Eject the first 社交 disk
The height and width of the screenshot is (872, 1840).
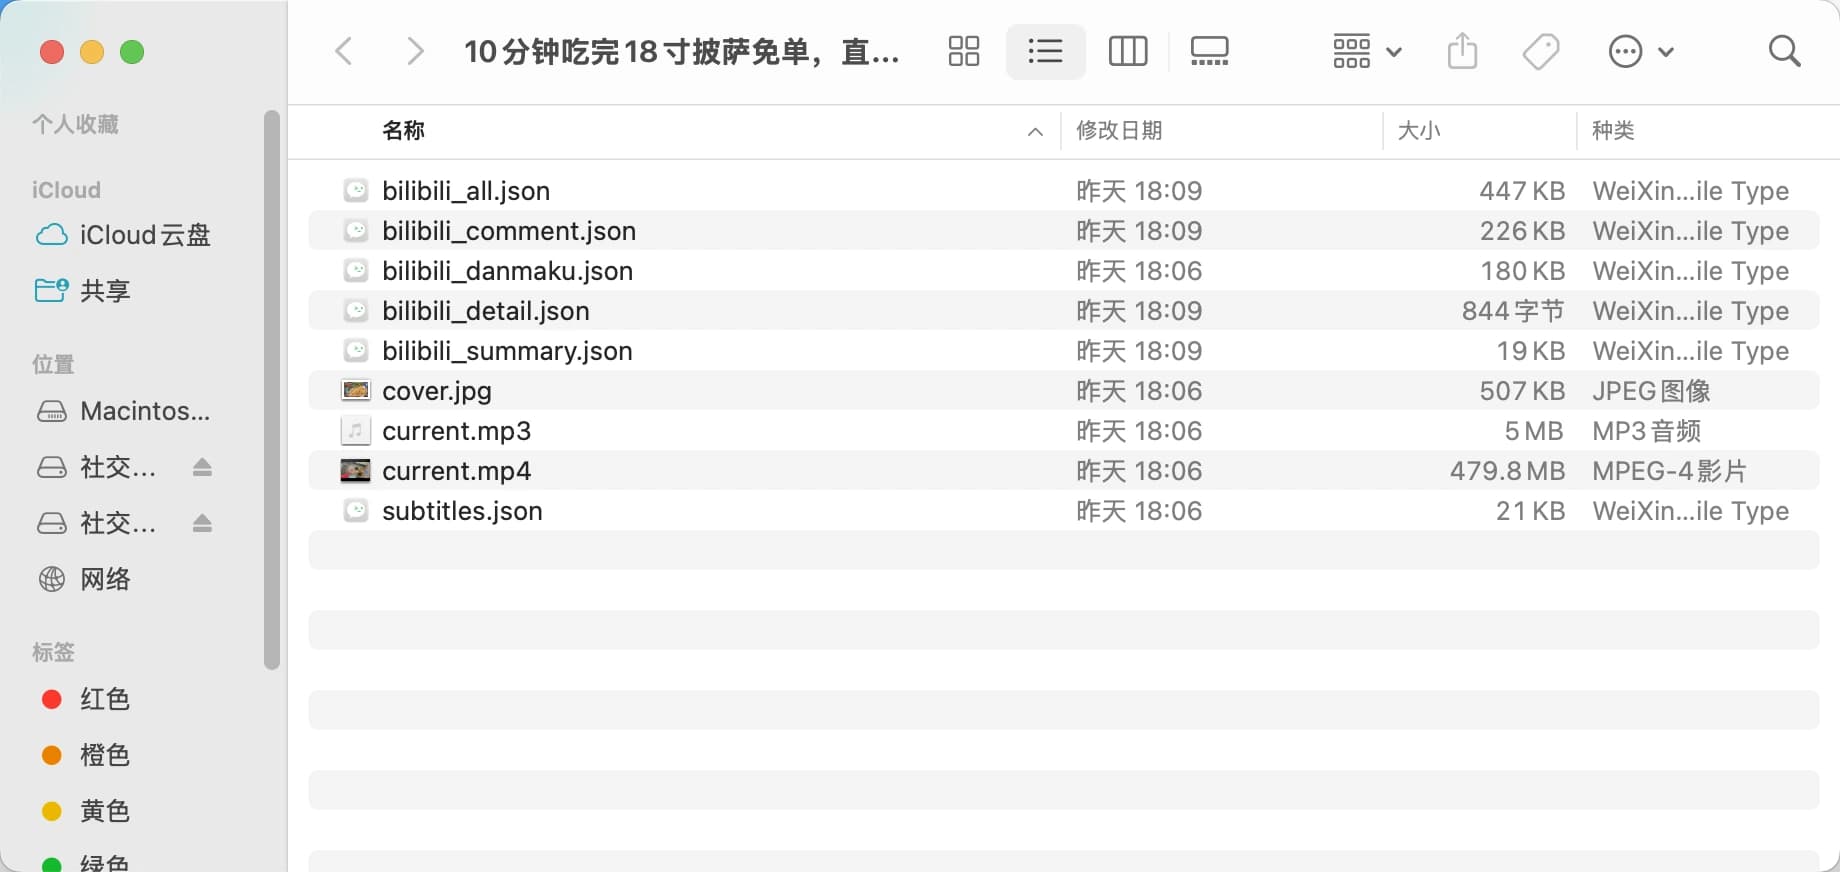coord(202,467)
